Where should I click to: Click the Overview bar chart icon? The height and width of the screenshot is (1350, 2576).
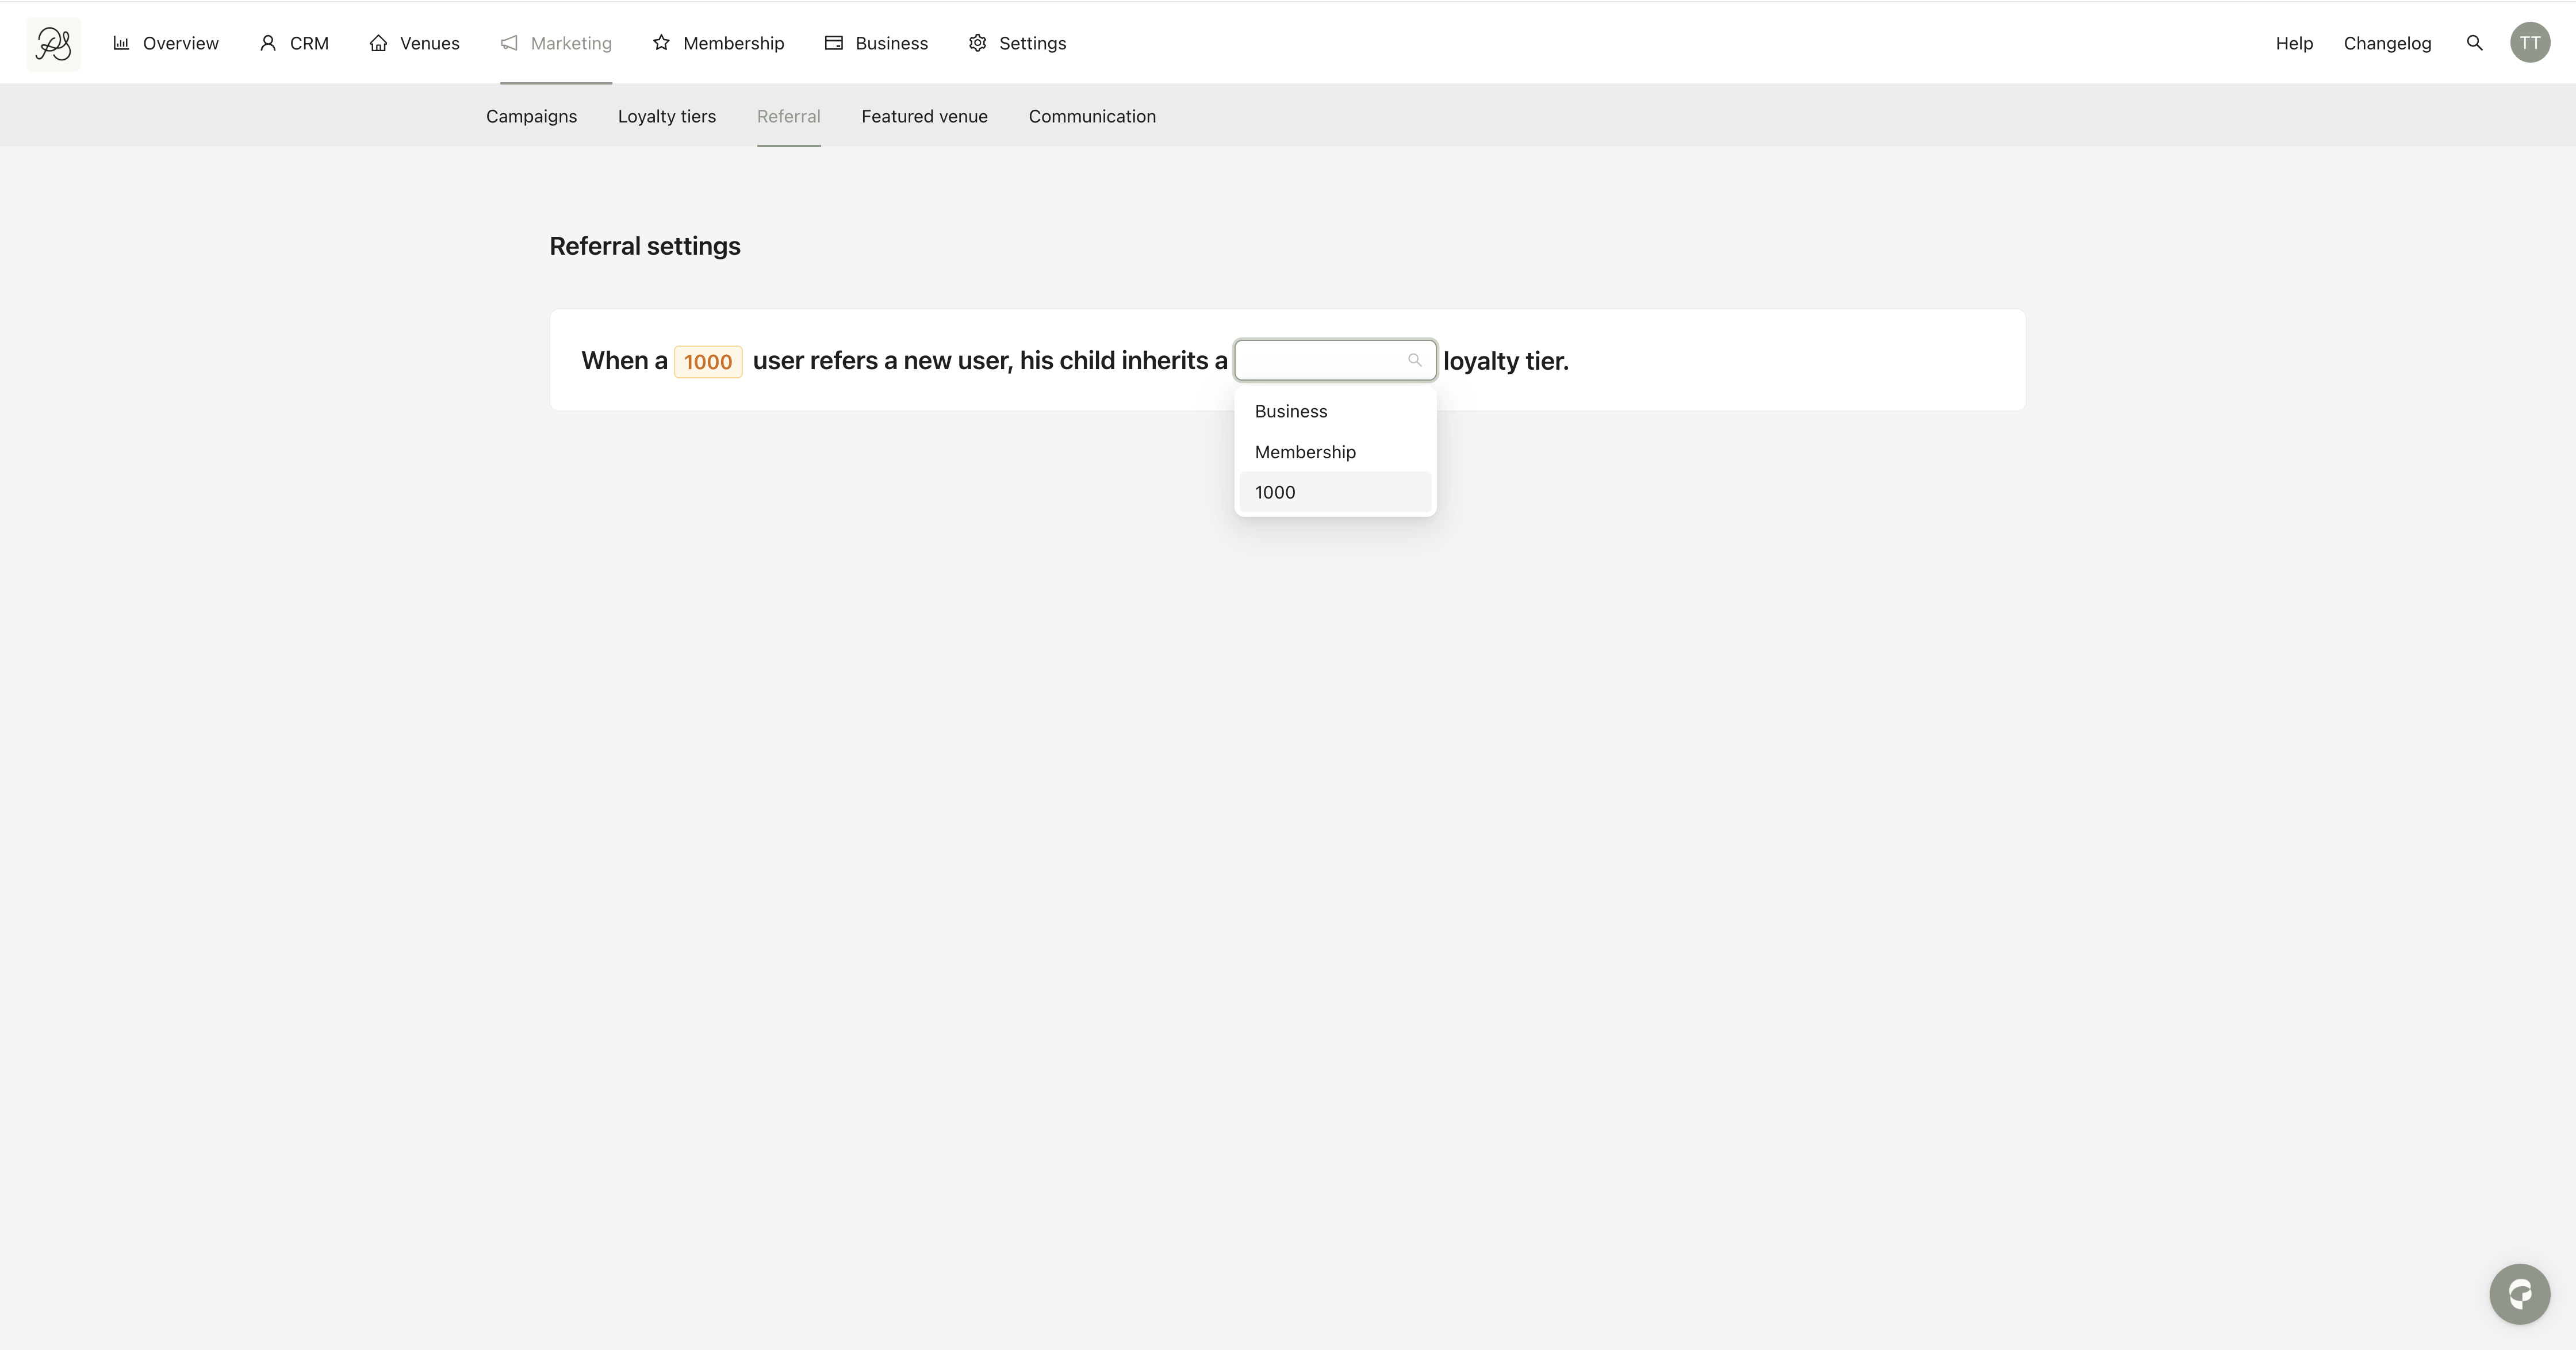click(x=121, y=43)
